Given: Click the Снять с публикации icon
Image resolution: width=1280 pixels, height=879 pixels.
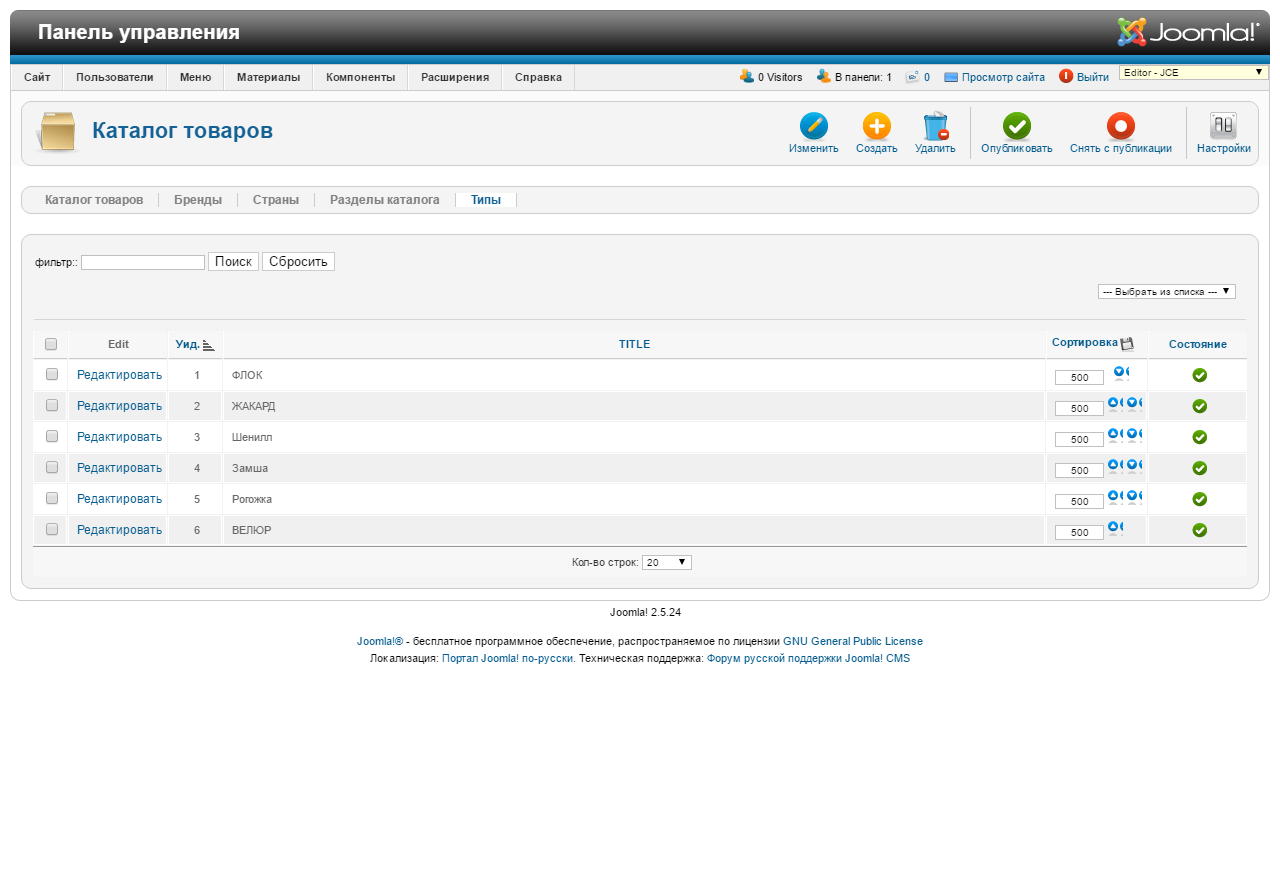Looking at the screenshot, I should click(1121, 126).
